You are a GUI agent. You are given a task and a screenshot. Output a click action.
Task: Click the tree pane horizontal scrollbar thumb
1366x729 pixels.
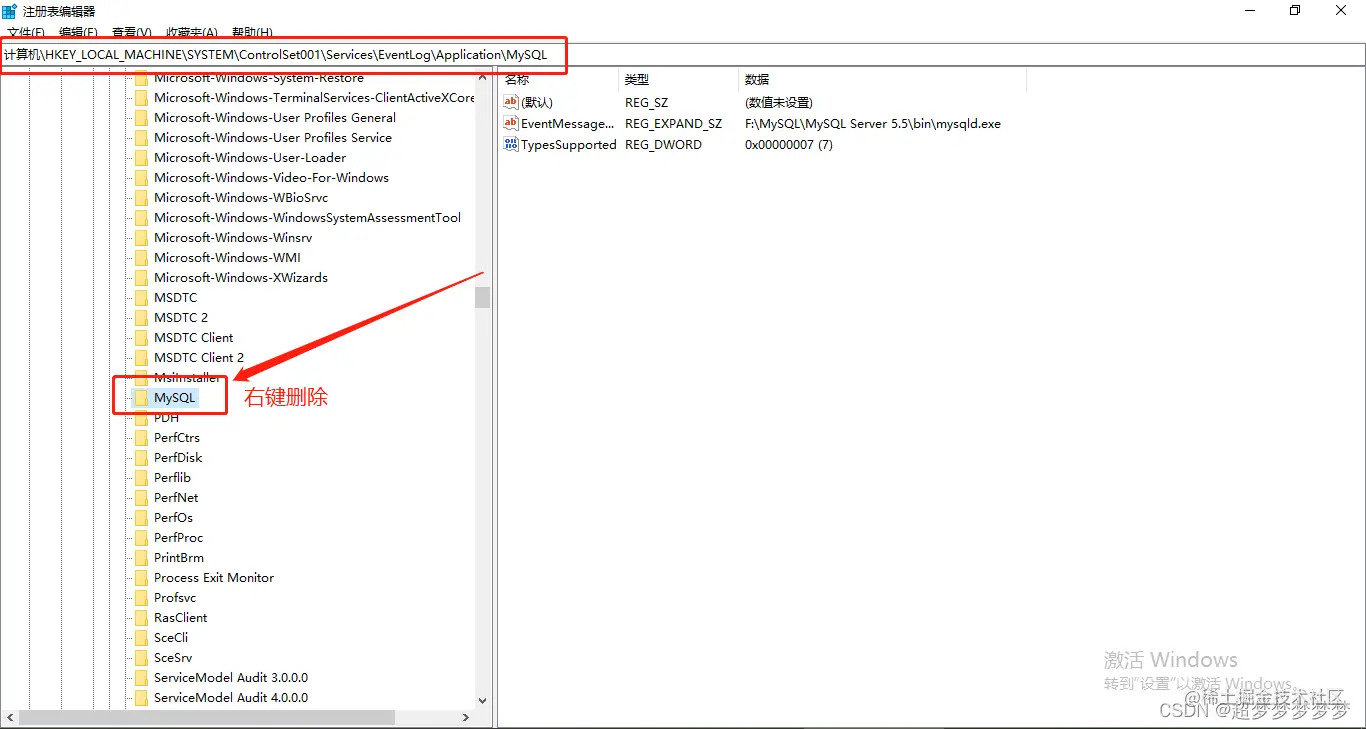coord(207,717)
